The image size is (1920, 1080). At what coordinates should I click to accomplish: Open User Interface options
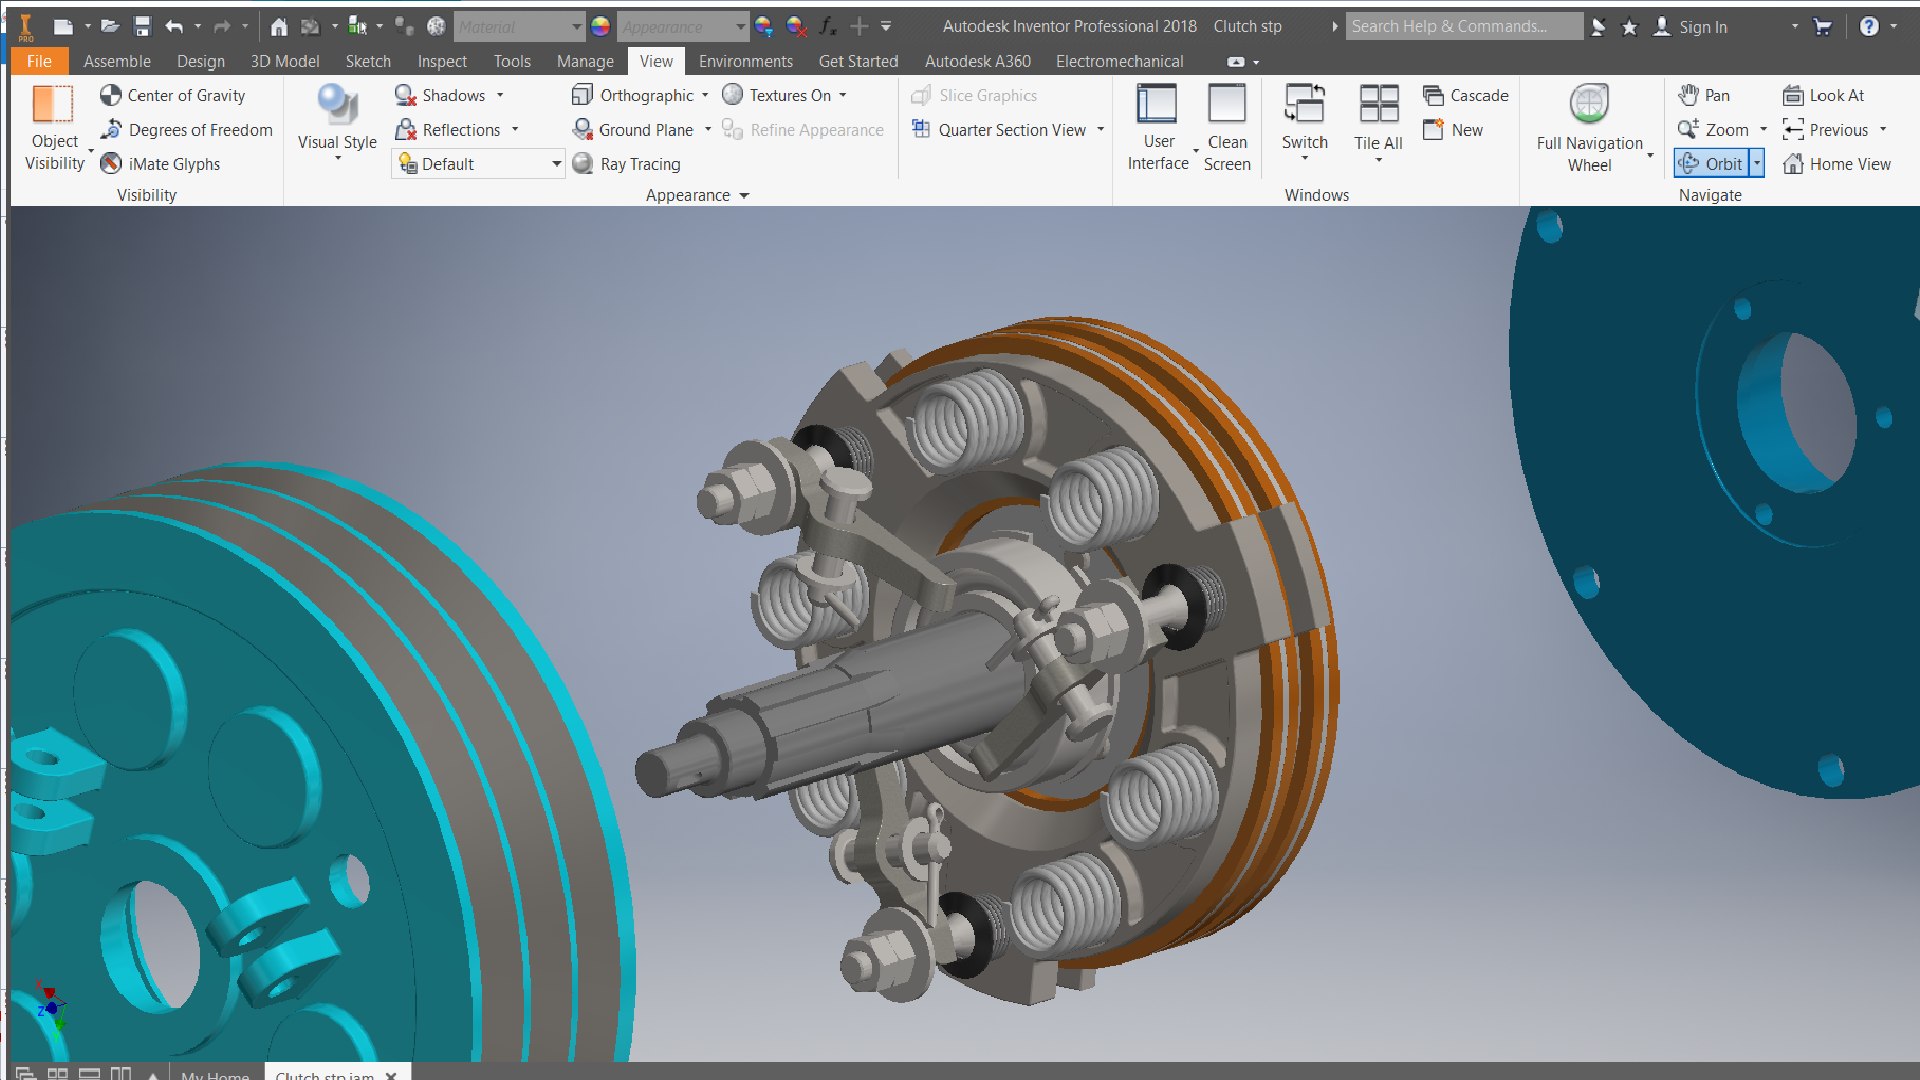tap(1158, 128)
